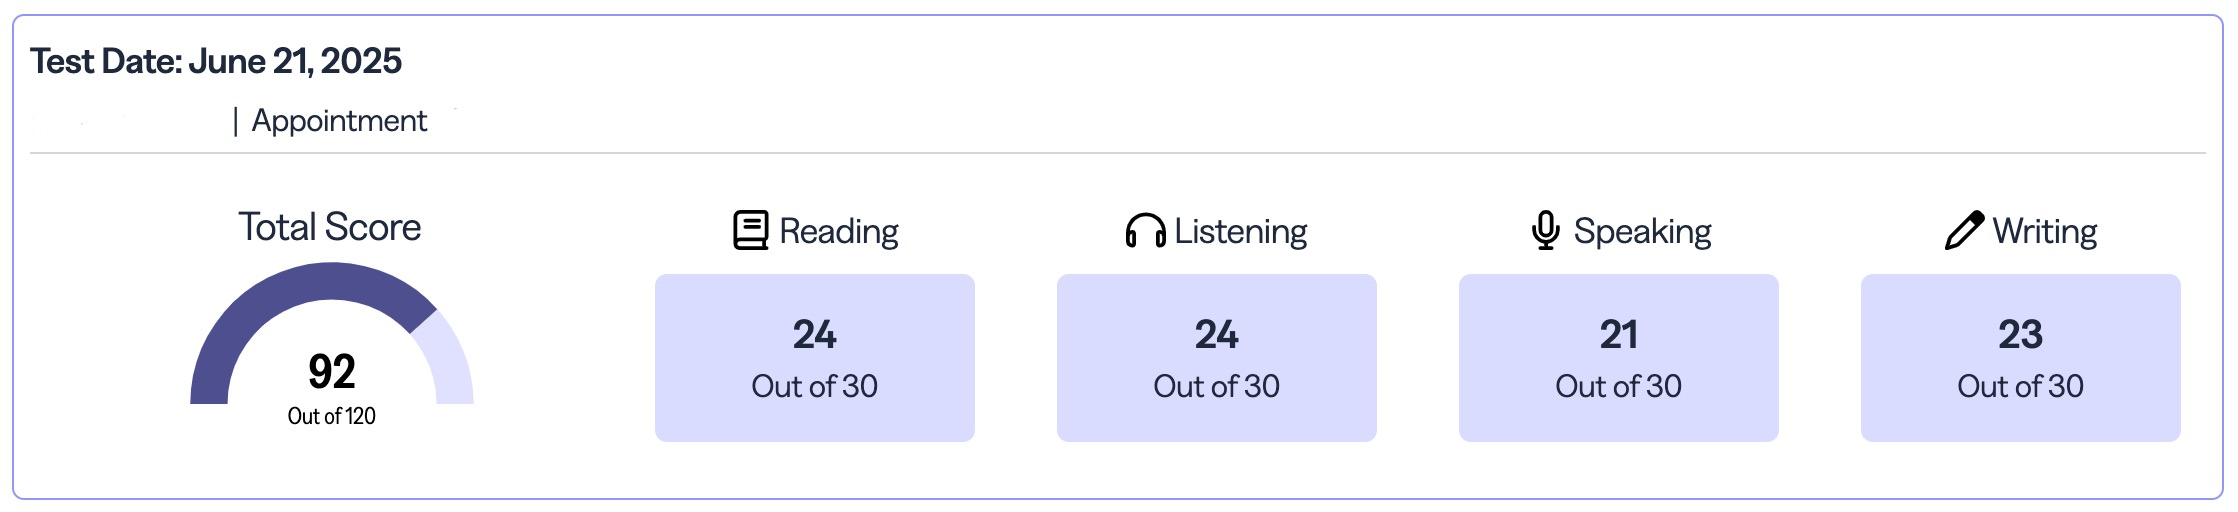
Task: Click the horizontal divider line below Appointment
Action: (x=1117, y=153)
